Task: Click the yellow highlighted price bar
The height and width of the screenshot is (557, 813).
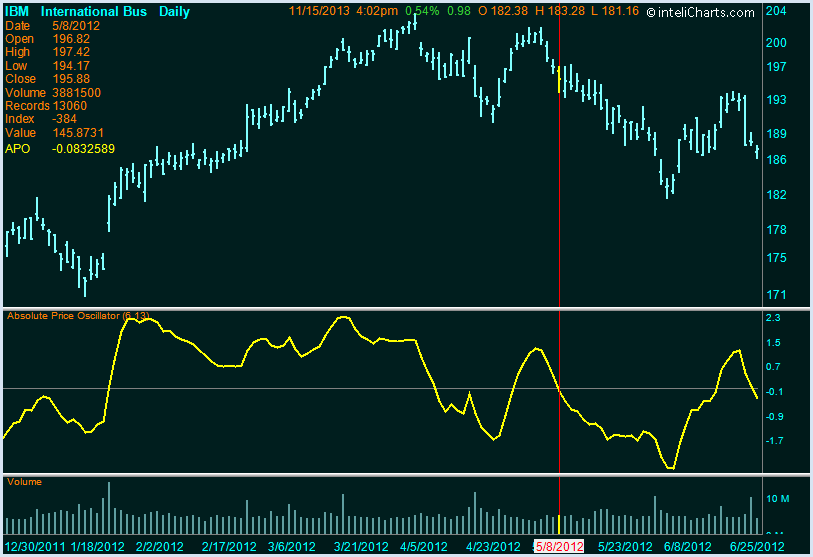Action: point(559,79)
